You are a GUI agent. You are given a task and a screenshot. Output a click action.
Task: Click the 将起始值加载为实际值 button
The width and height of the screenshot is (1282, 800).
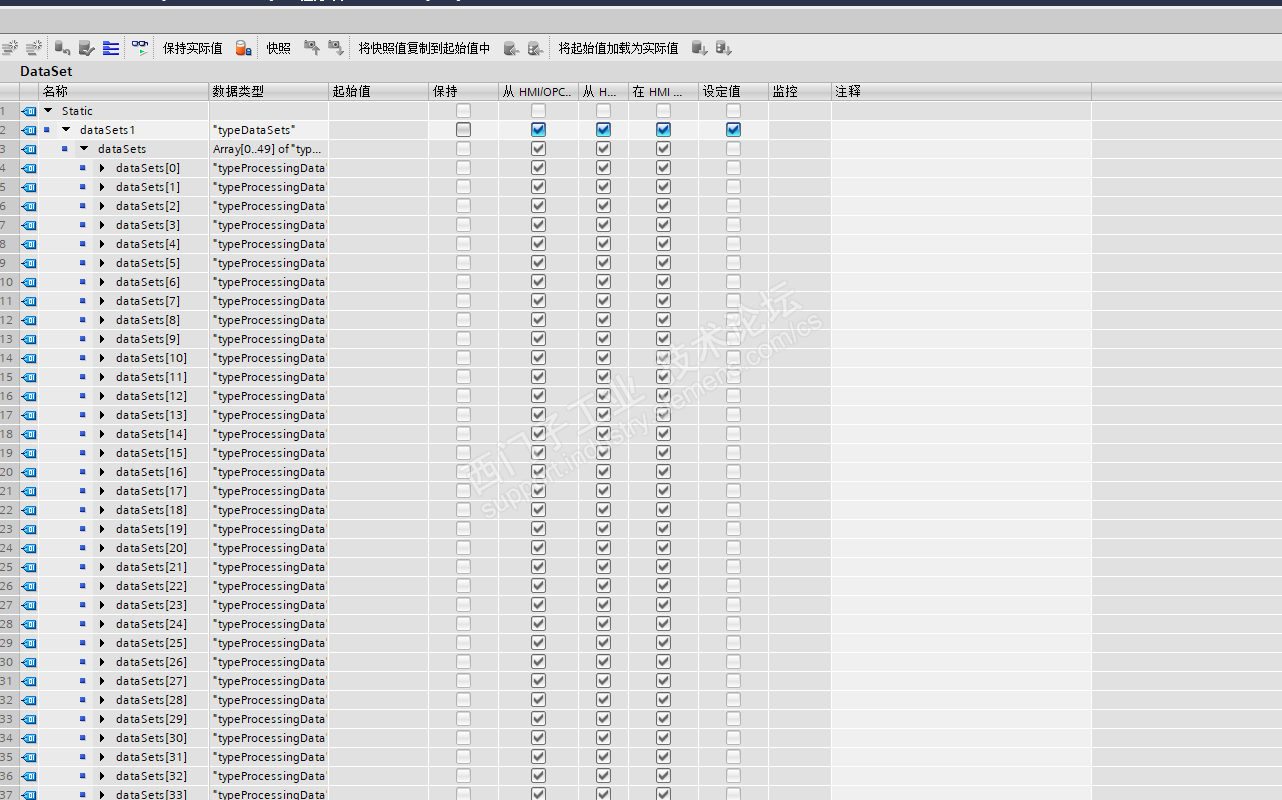click(618, 48)
